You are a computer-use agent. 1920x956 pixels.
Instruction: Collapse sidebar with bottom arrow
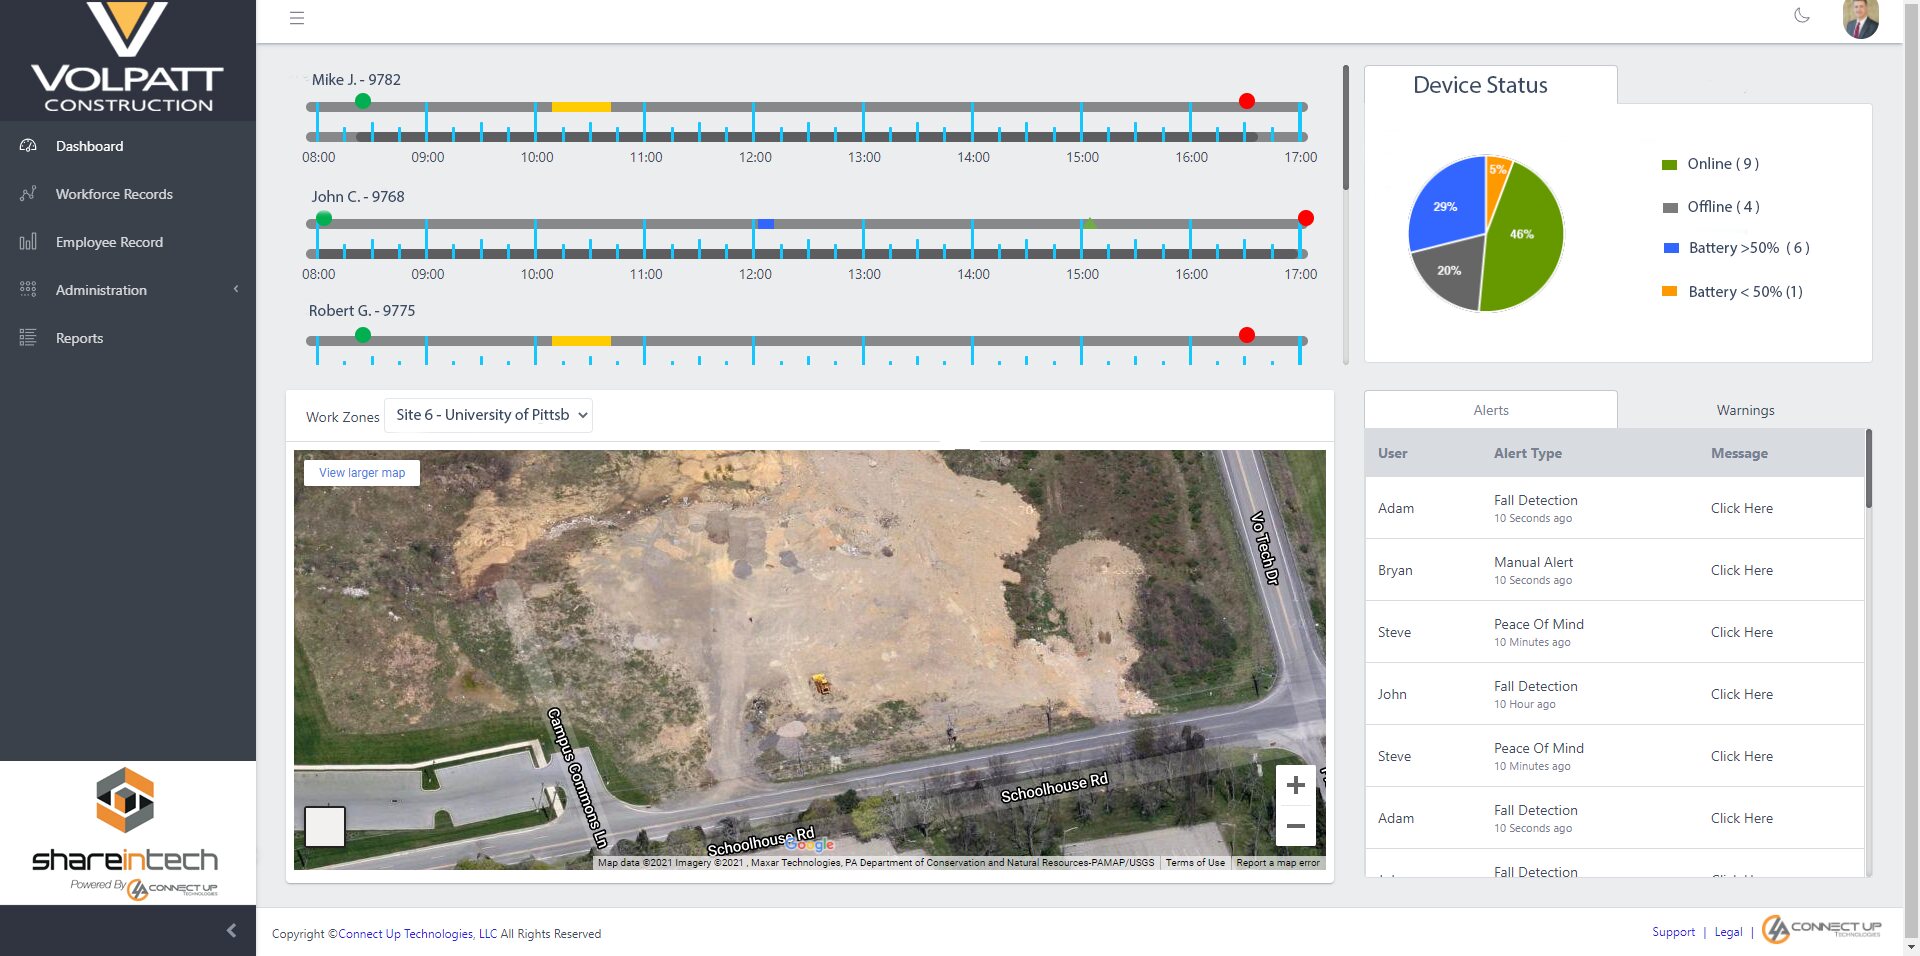coord(231,930)
